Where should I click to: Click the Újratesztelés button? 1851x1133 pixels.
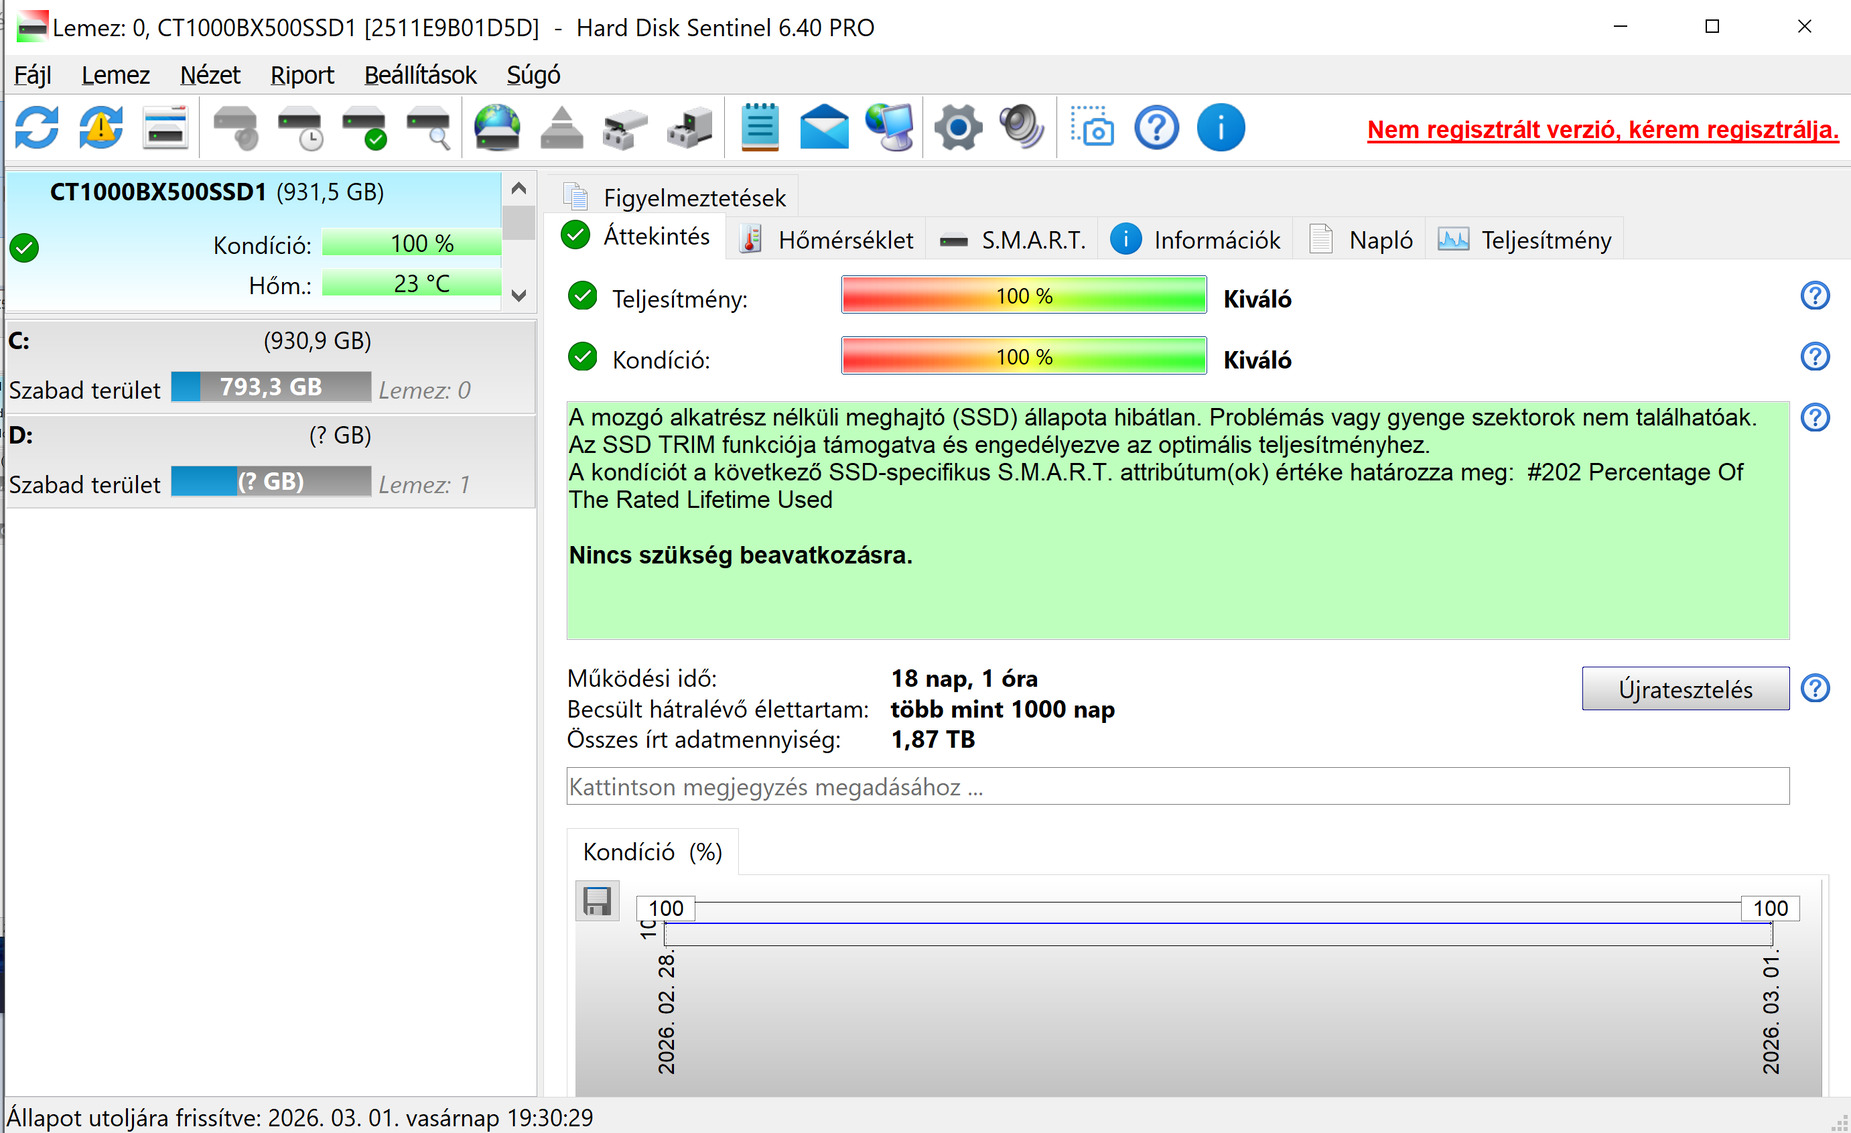[x=1685, y=689]
